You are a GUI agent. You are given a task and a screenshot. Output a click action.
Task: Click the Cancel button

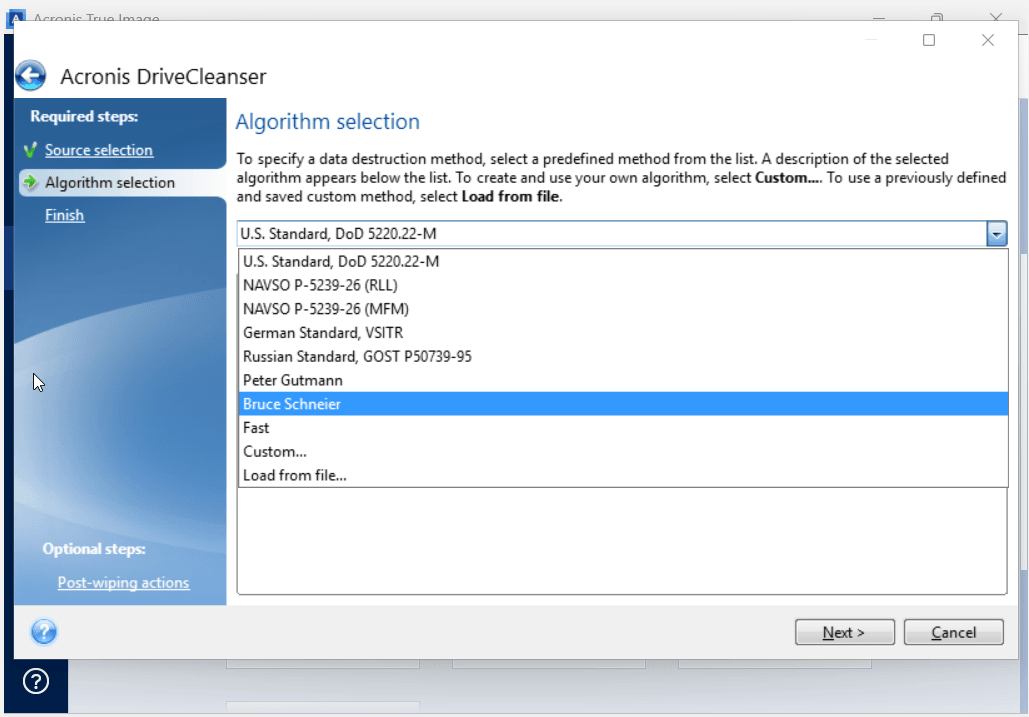[954, 632]
